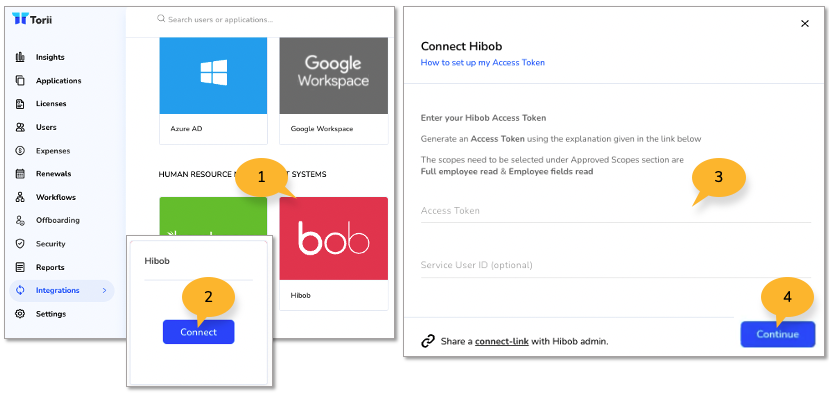Click the Google Workspace card label
The image size is (829, 398).
coord(322,128)
